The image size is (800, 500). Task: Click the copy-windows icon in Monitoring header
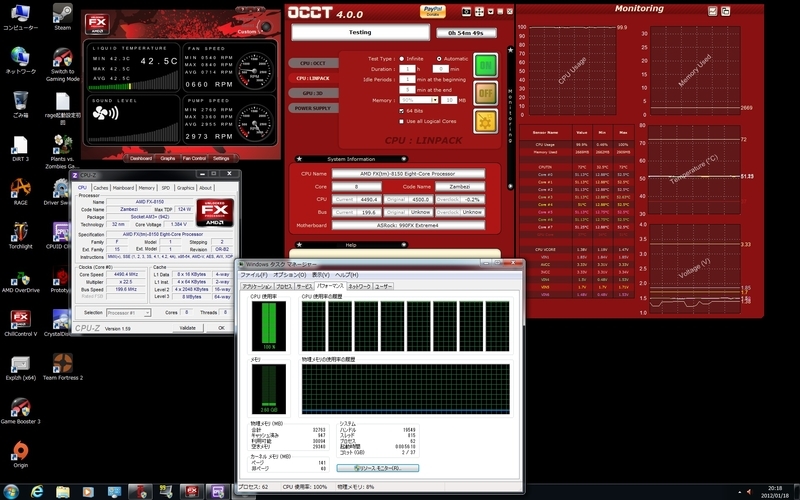[725, 11]
